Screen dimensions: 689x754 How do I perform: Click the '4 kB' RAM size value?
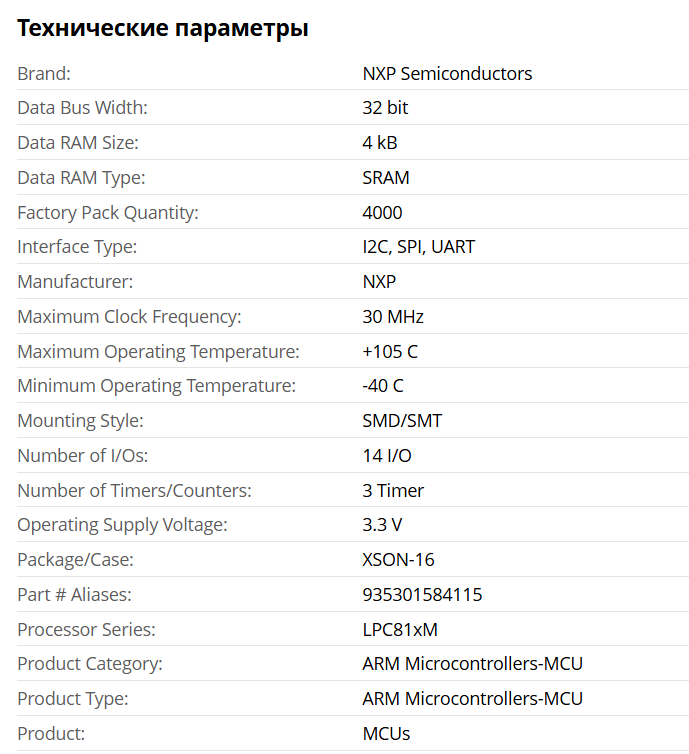(380, 143)
